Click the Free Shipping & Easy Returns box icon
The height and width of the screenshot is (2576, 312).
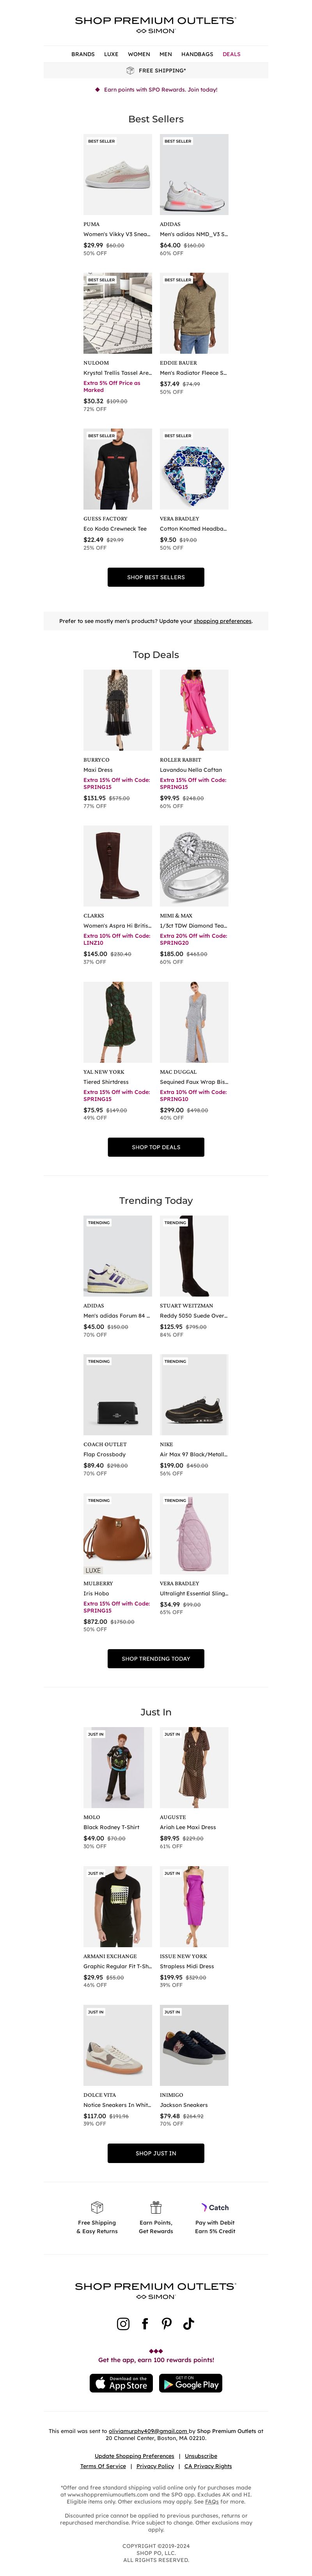(x=97, y=2207)
